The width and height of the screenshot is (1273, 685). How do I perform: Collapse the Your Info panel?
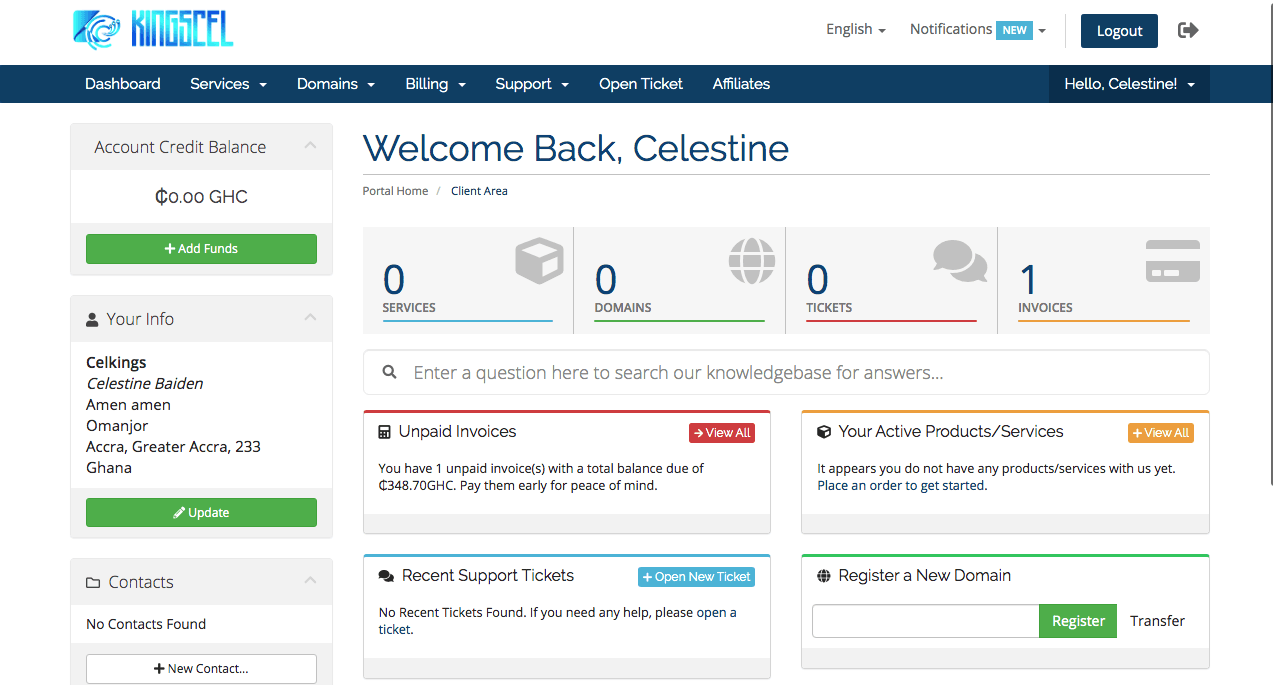(310, 318)
